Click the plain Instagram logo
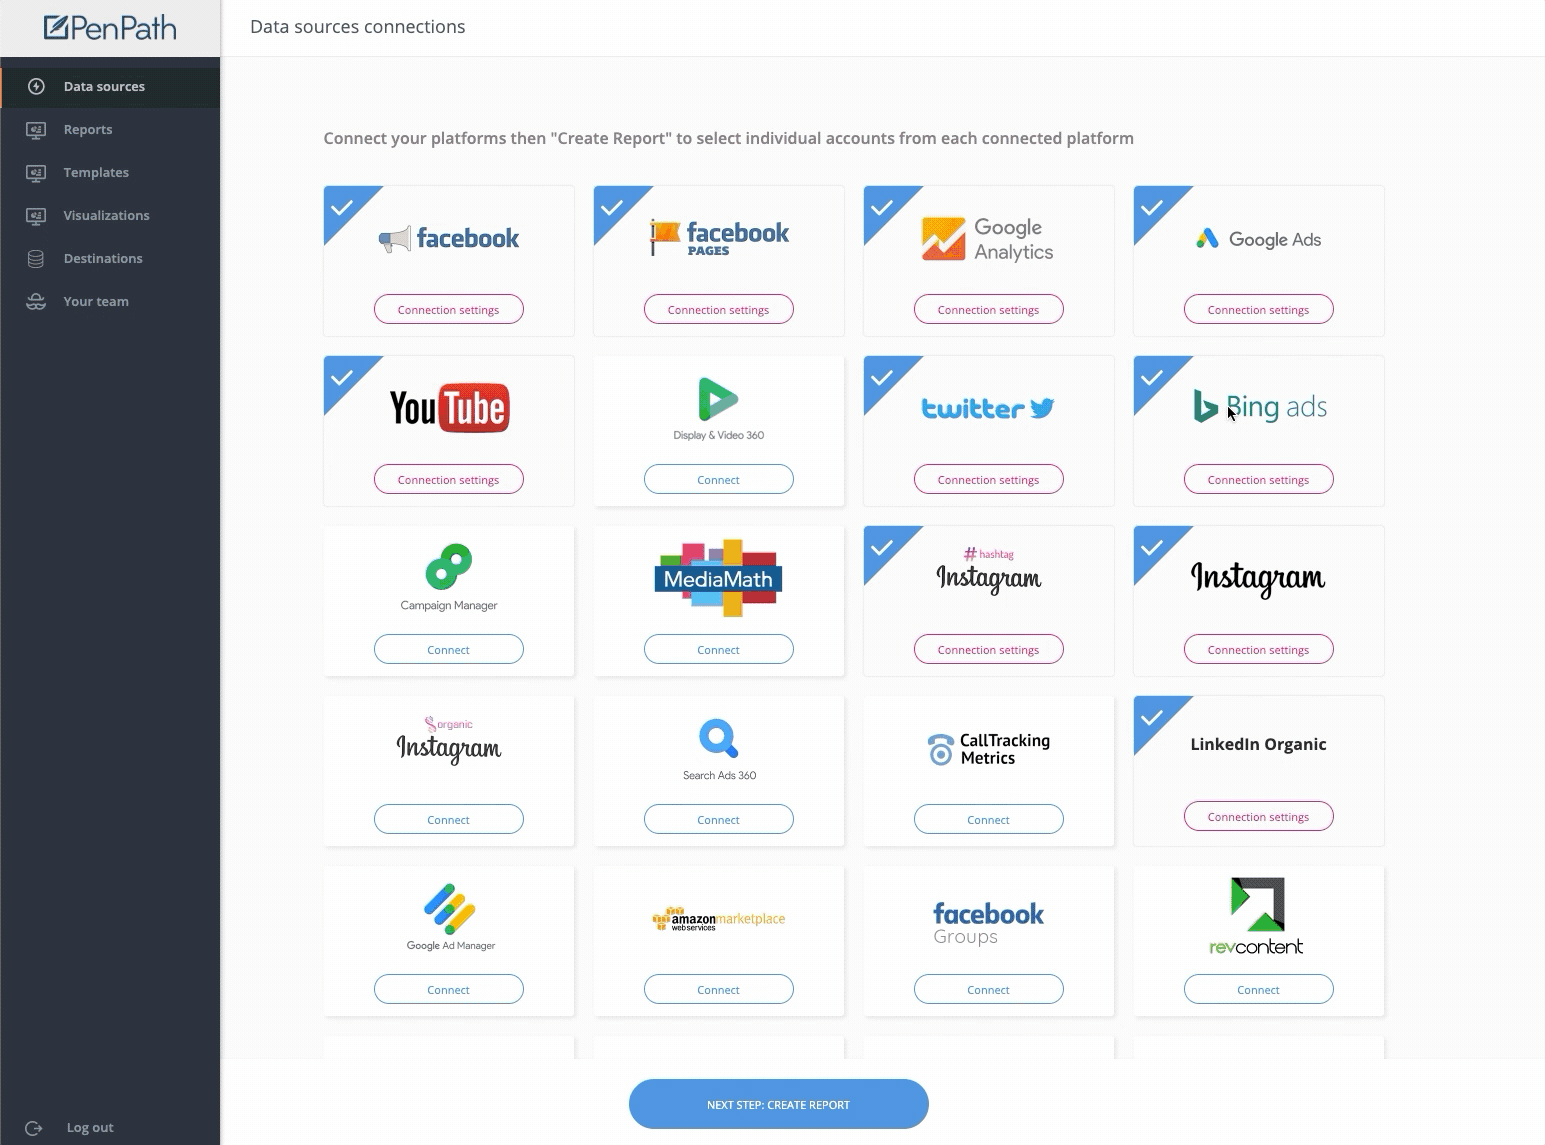Viewport: 1545px width, 1145px height. [x=1258, y=578]
